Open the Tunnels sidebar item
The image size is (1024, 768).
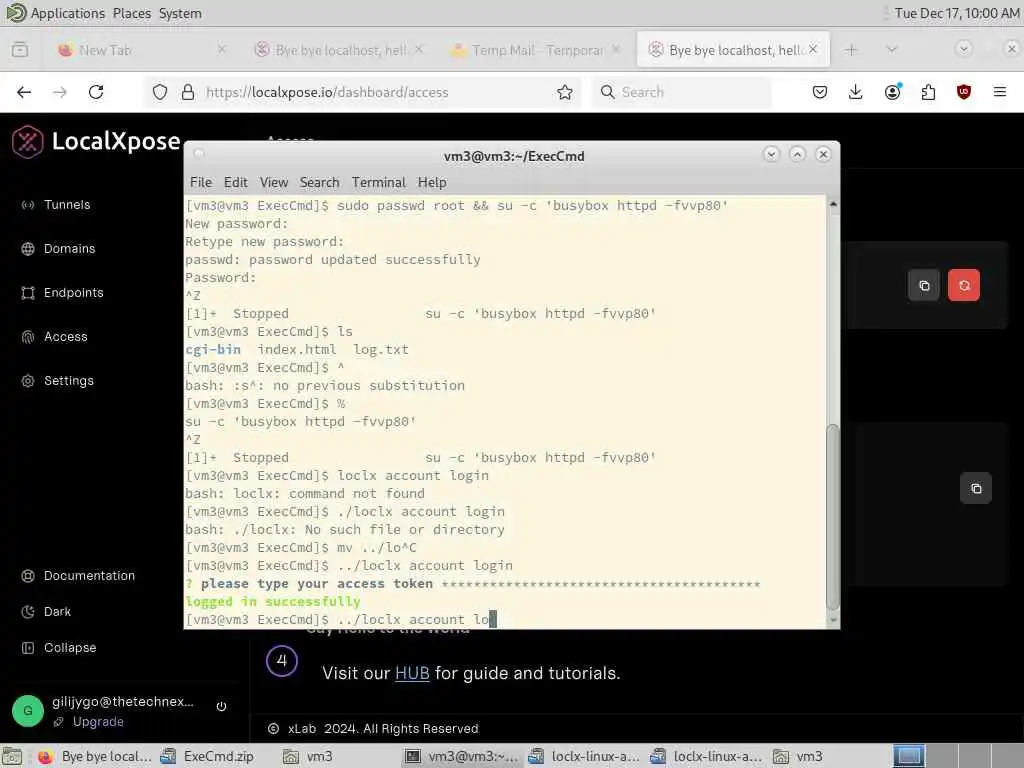point(56,204)
